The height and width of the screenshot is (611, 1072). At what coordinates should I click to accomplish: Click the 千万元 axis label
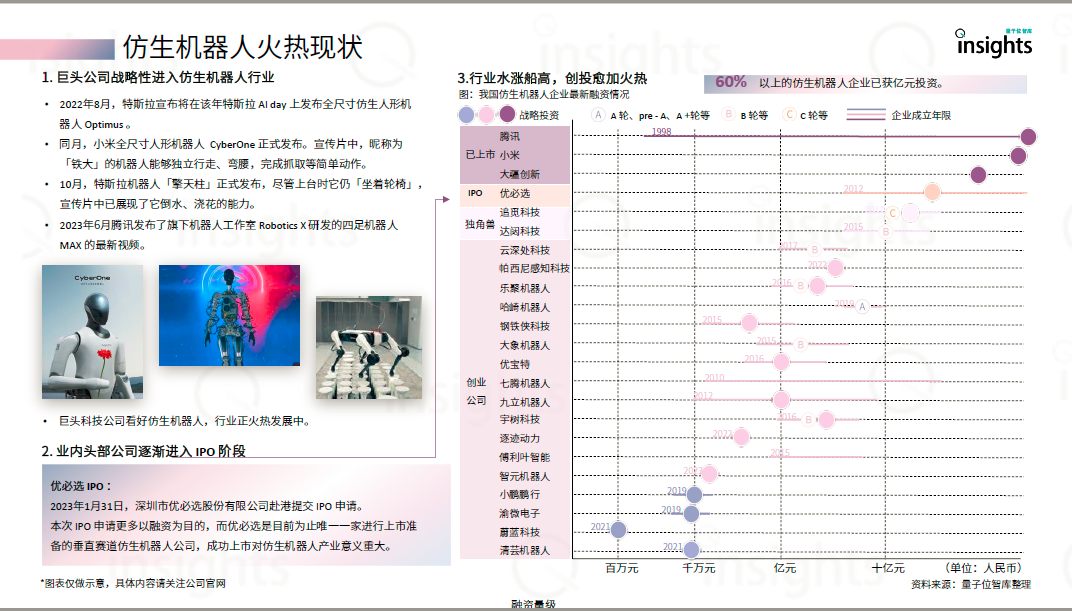(699, 568)
